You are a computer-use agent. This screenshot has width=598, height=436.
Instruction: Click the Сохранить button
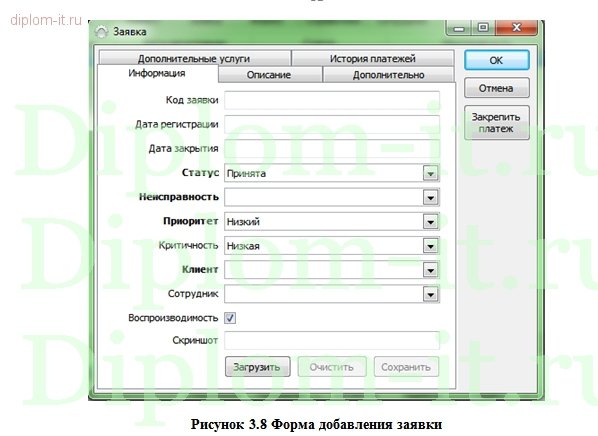tap(406, 367)
